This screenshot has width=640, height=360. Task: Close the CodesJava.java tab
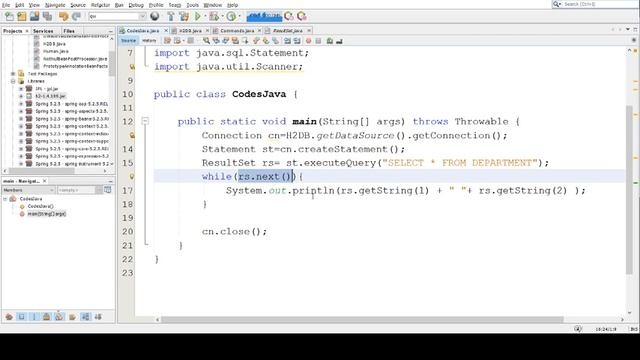pos(166,31)
